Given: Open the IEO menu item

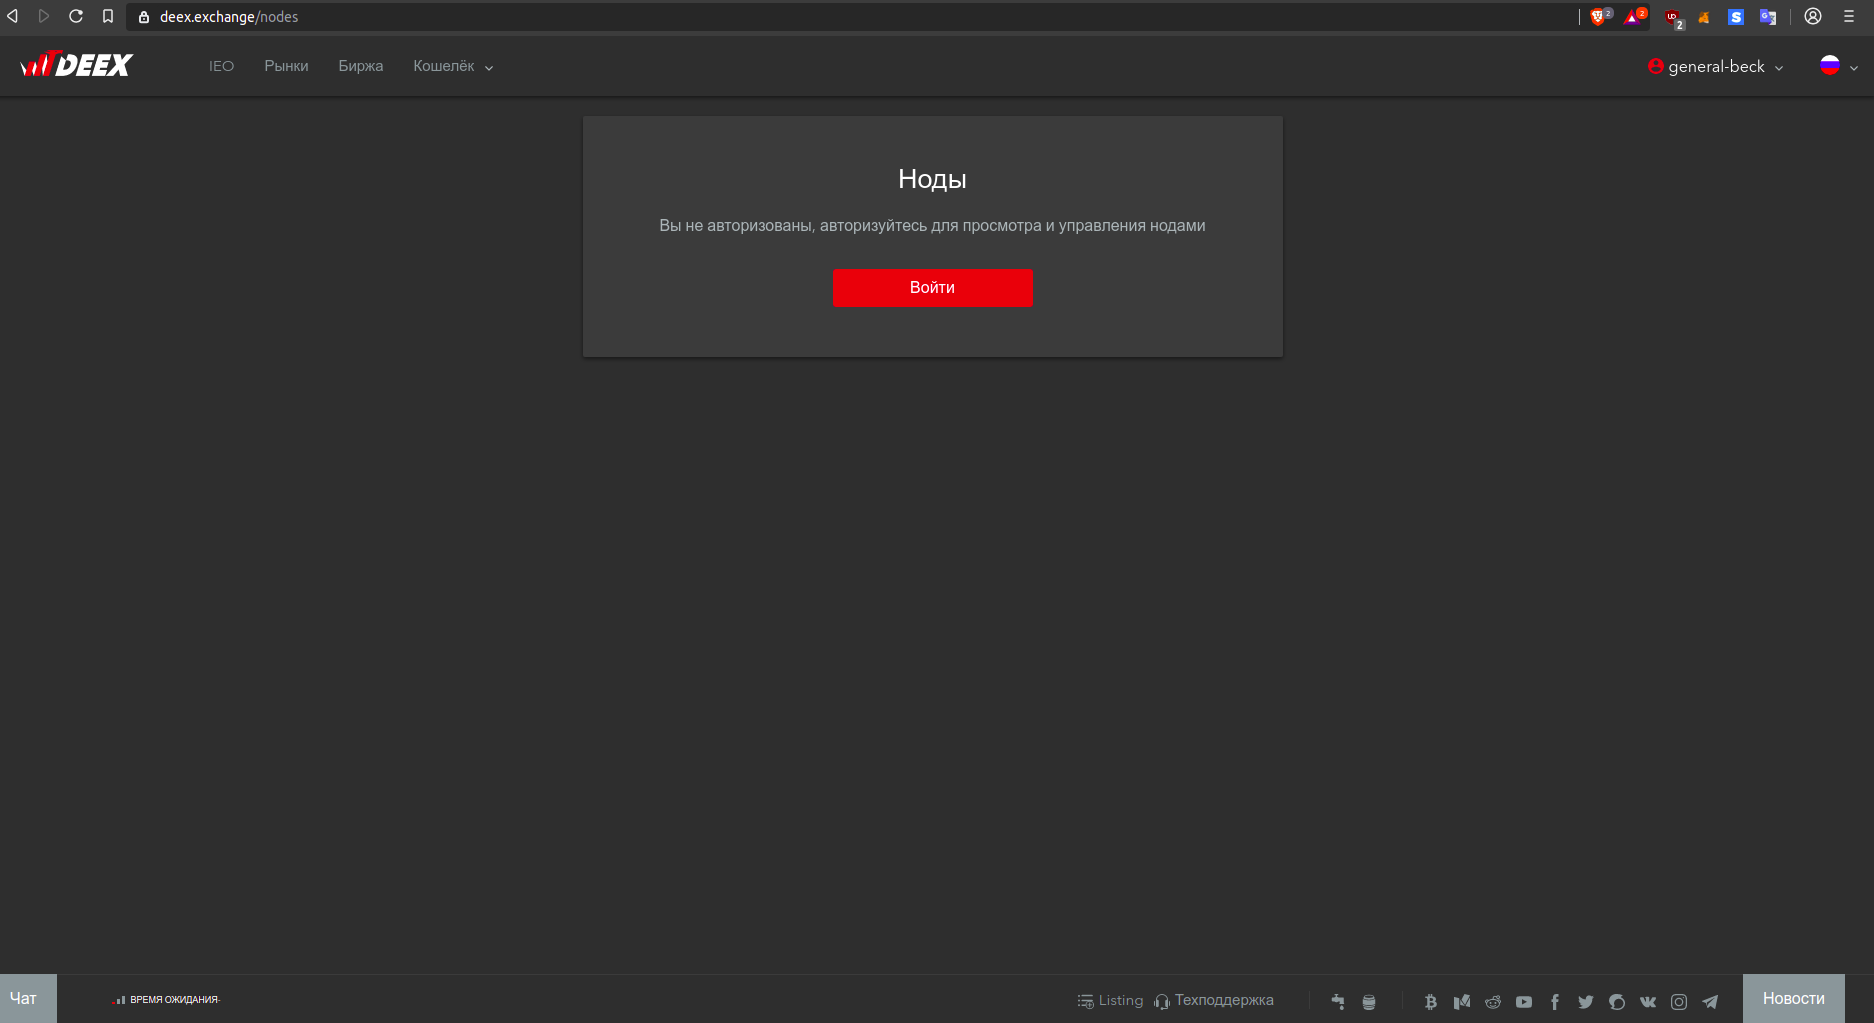Looking at the screenshot, I should coord(221,66).
